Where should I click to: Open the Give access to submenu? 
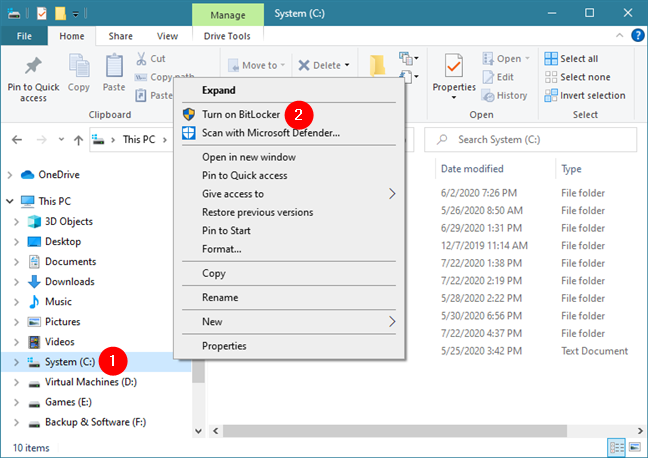[x=289, y=194]
